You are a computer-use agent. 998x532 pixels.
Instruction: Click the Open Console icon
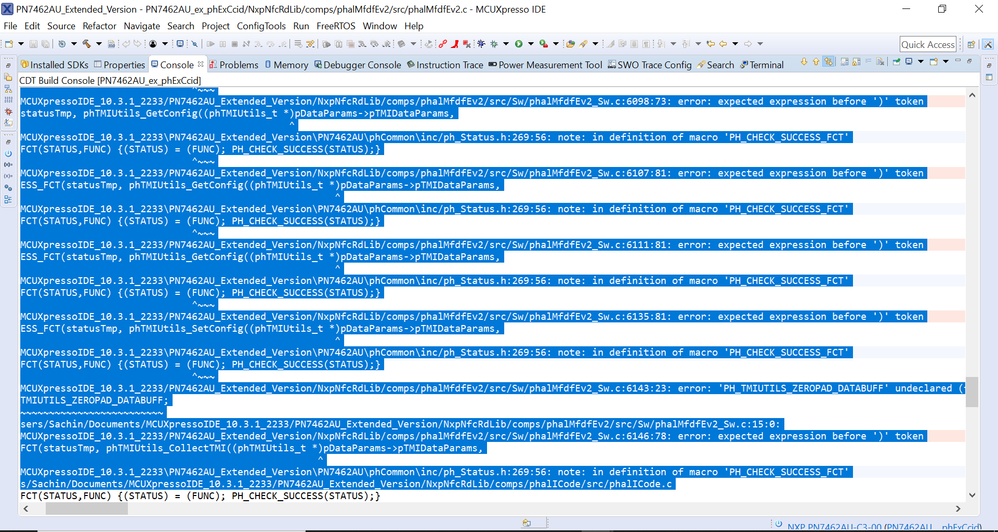pyautogui.click(x=933, y=62)
